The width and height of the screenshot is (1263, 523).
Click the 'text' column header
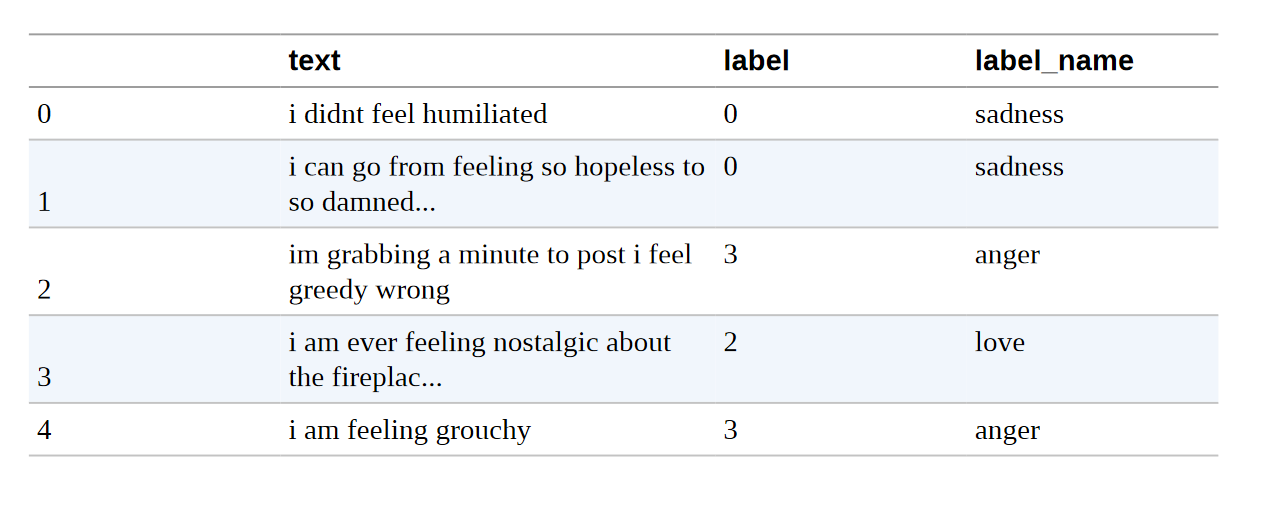pos(314,61)
